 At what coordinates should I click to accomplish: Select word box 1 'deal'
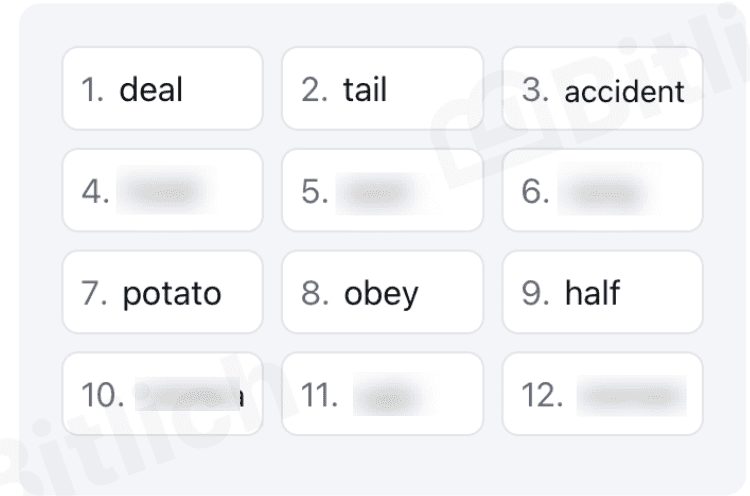coord(163,88)
